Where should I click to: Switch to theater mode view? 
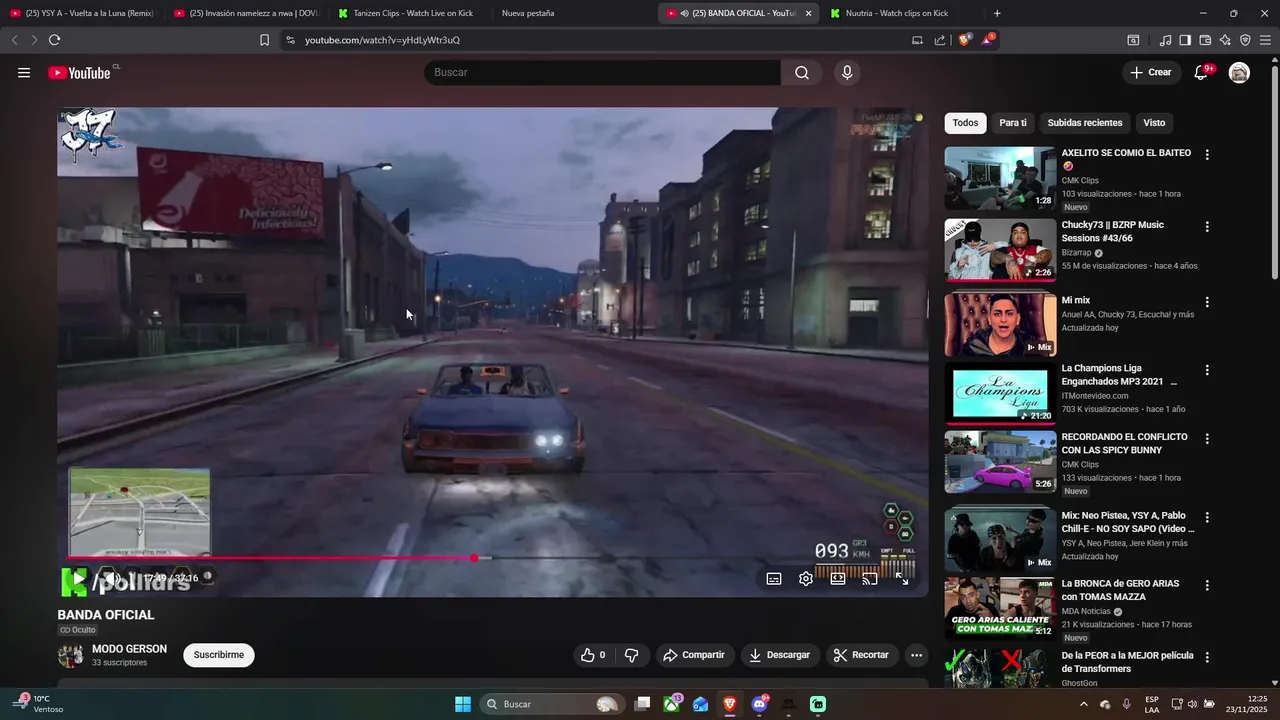tap(838, 578)
